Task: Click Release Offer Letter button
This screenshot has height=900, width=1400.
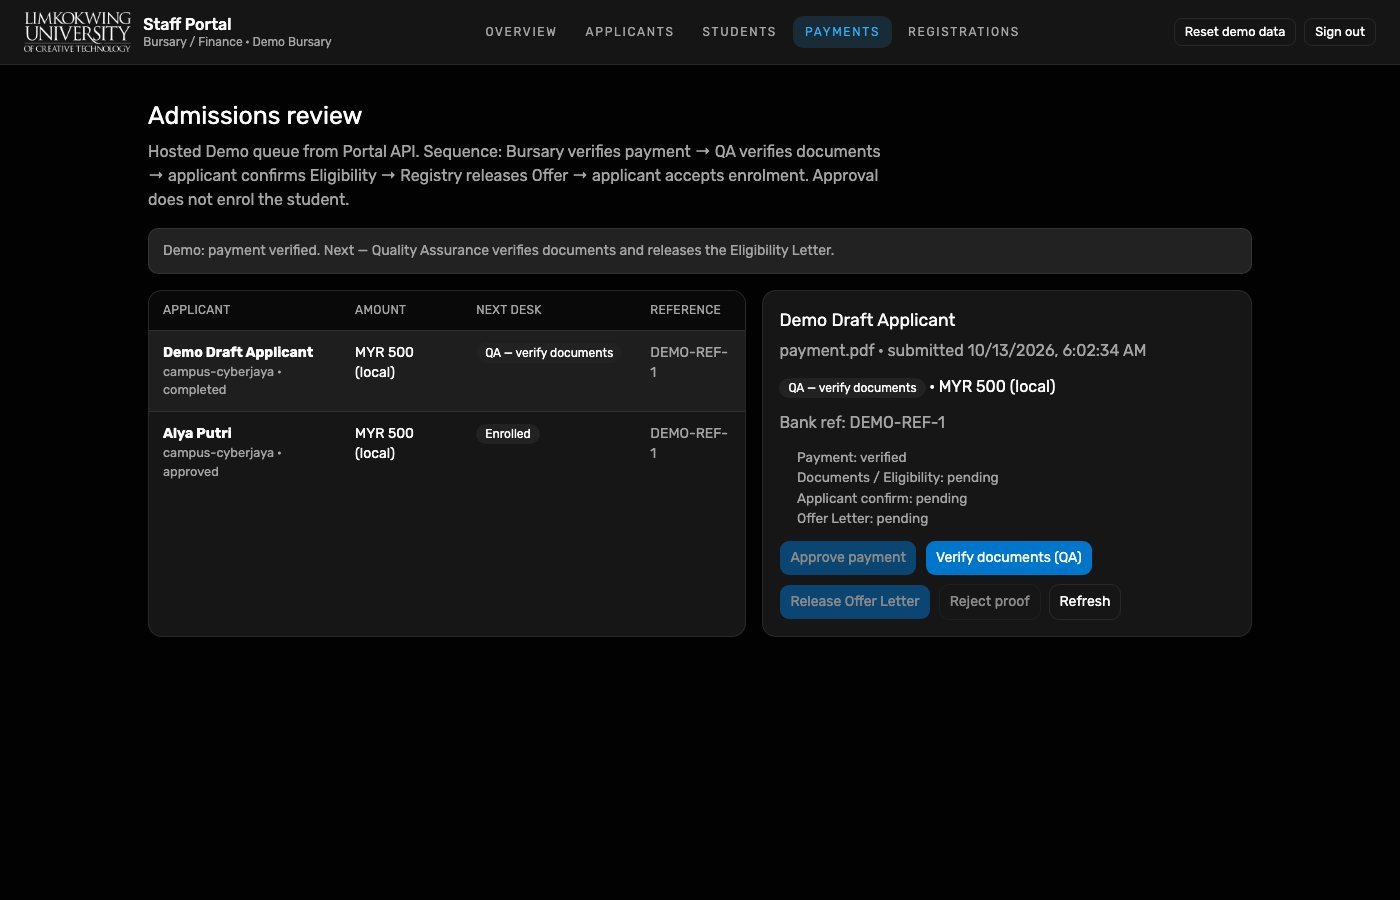Action: click(x=855, y=602)
